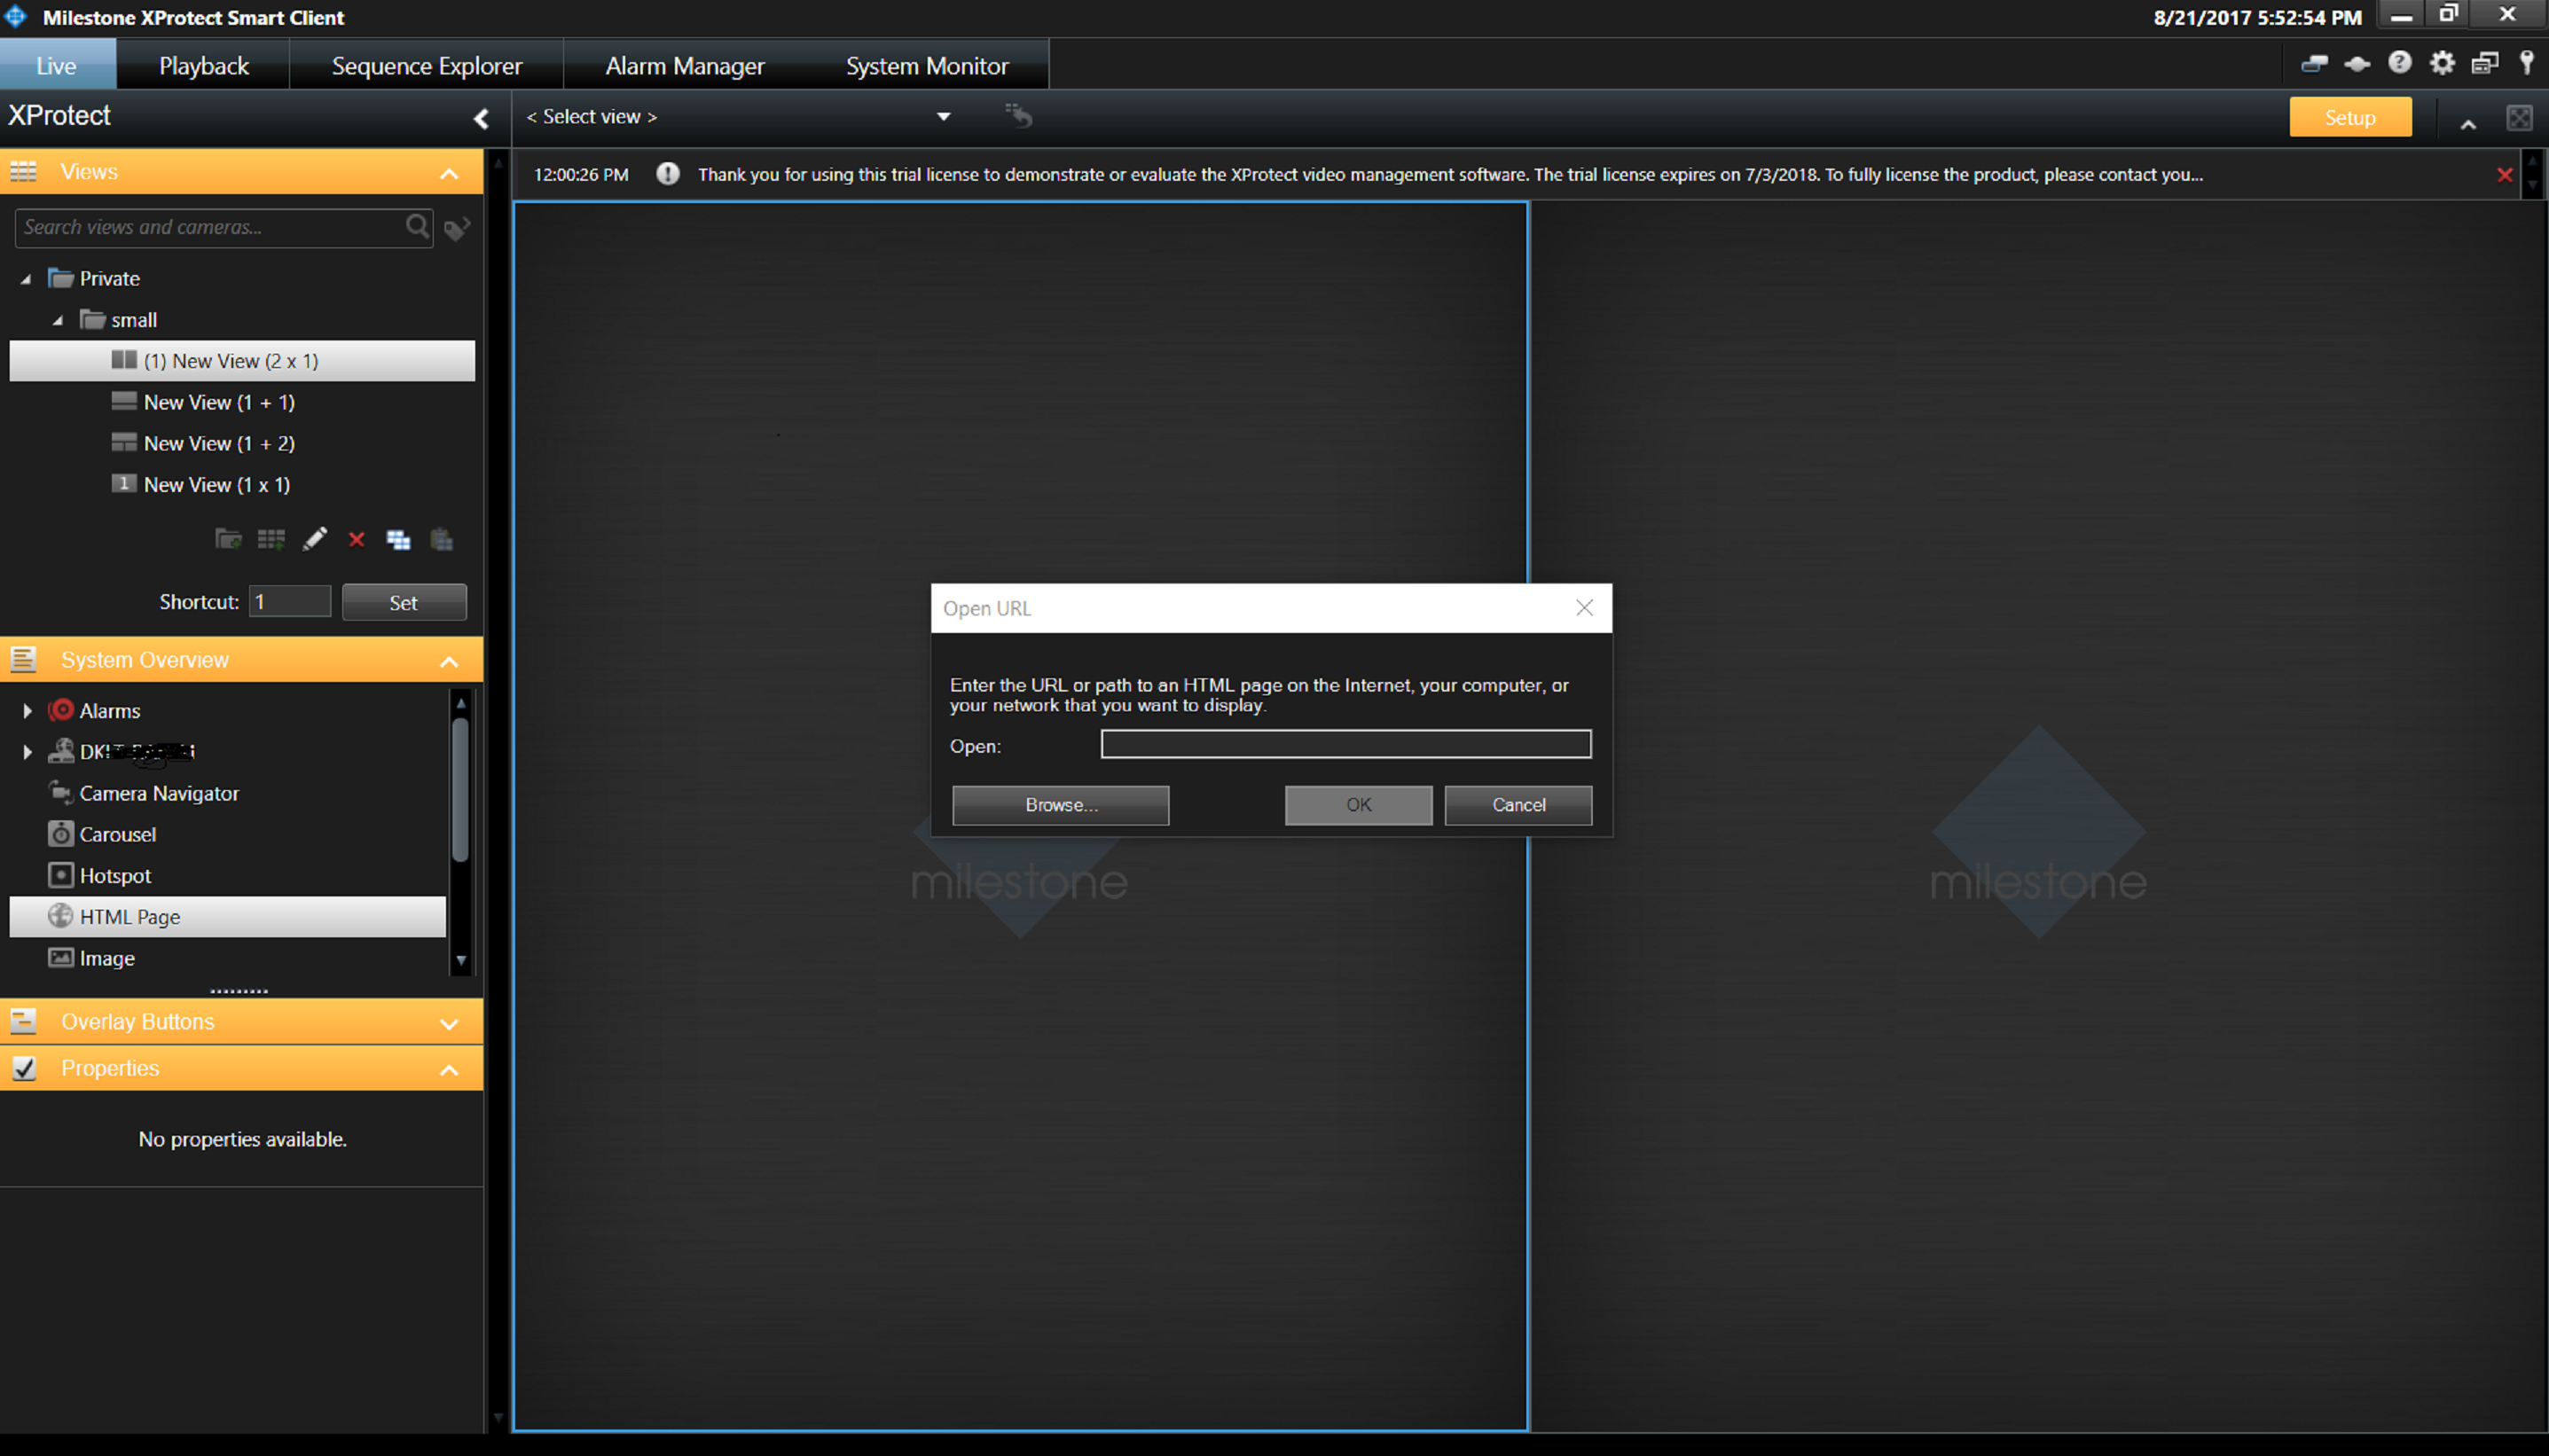The width and height of the screenshot is (2549, 1456).
Task: Open the settings gear icon in toolbar
Action: (2442, 64)
